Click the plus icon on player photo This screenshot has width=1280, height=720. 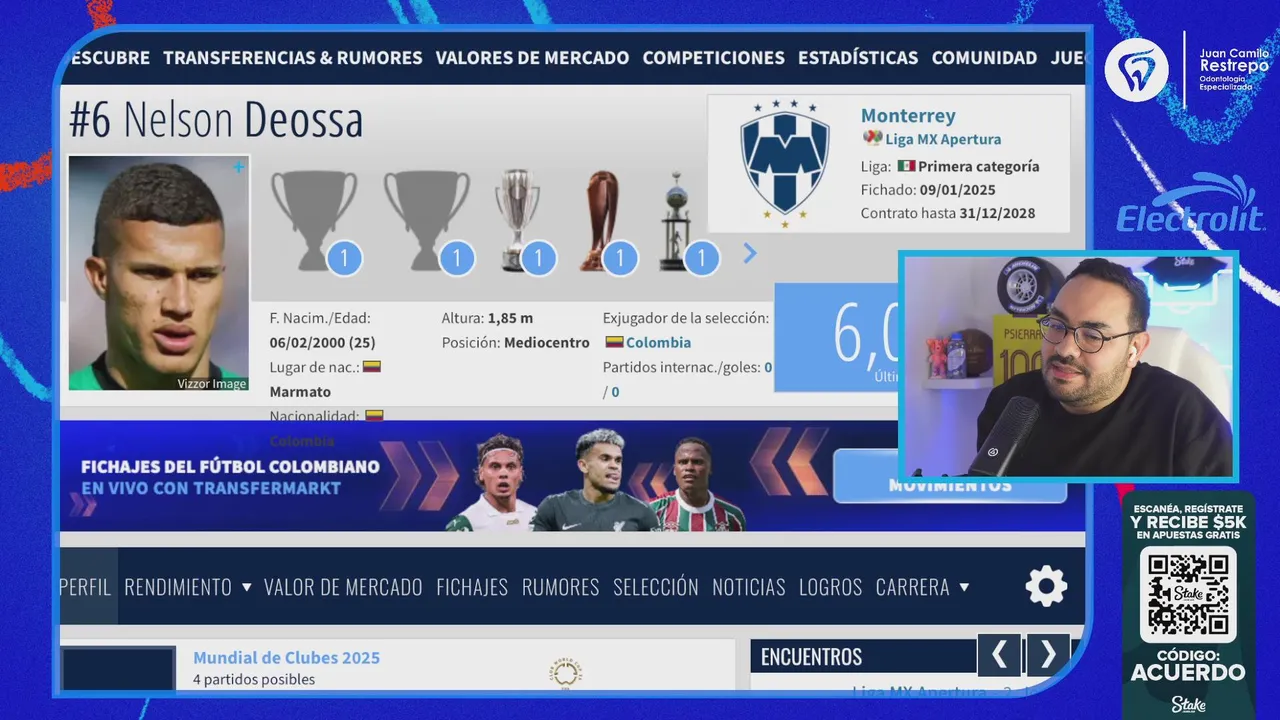(x=238, y=168)
